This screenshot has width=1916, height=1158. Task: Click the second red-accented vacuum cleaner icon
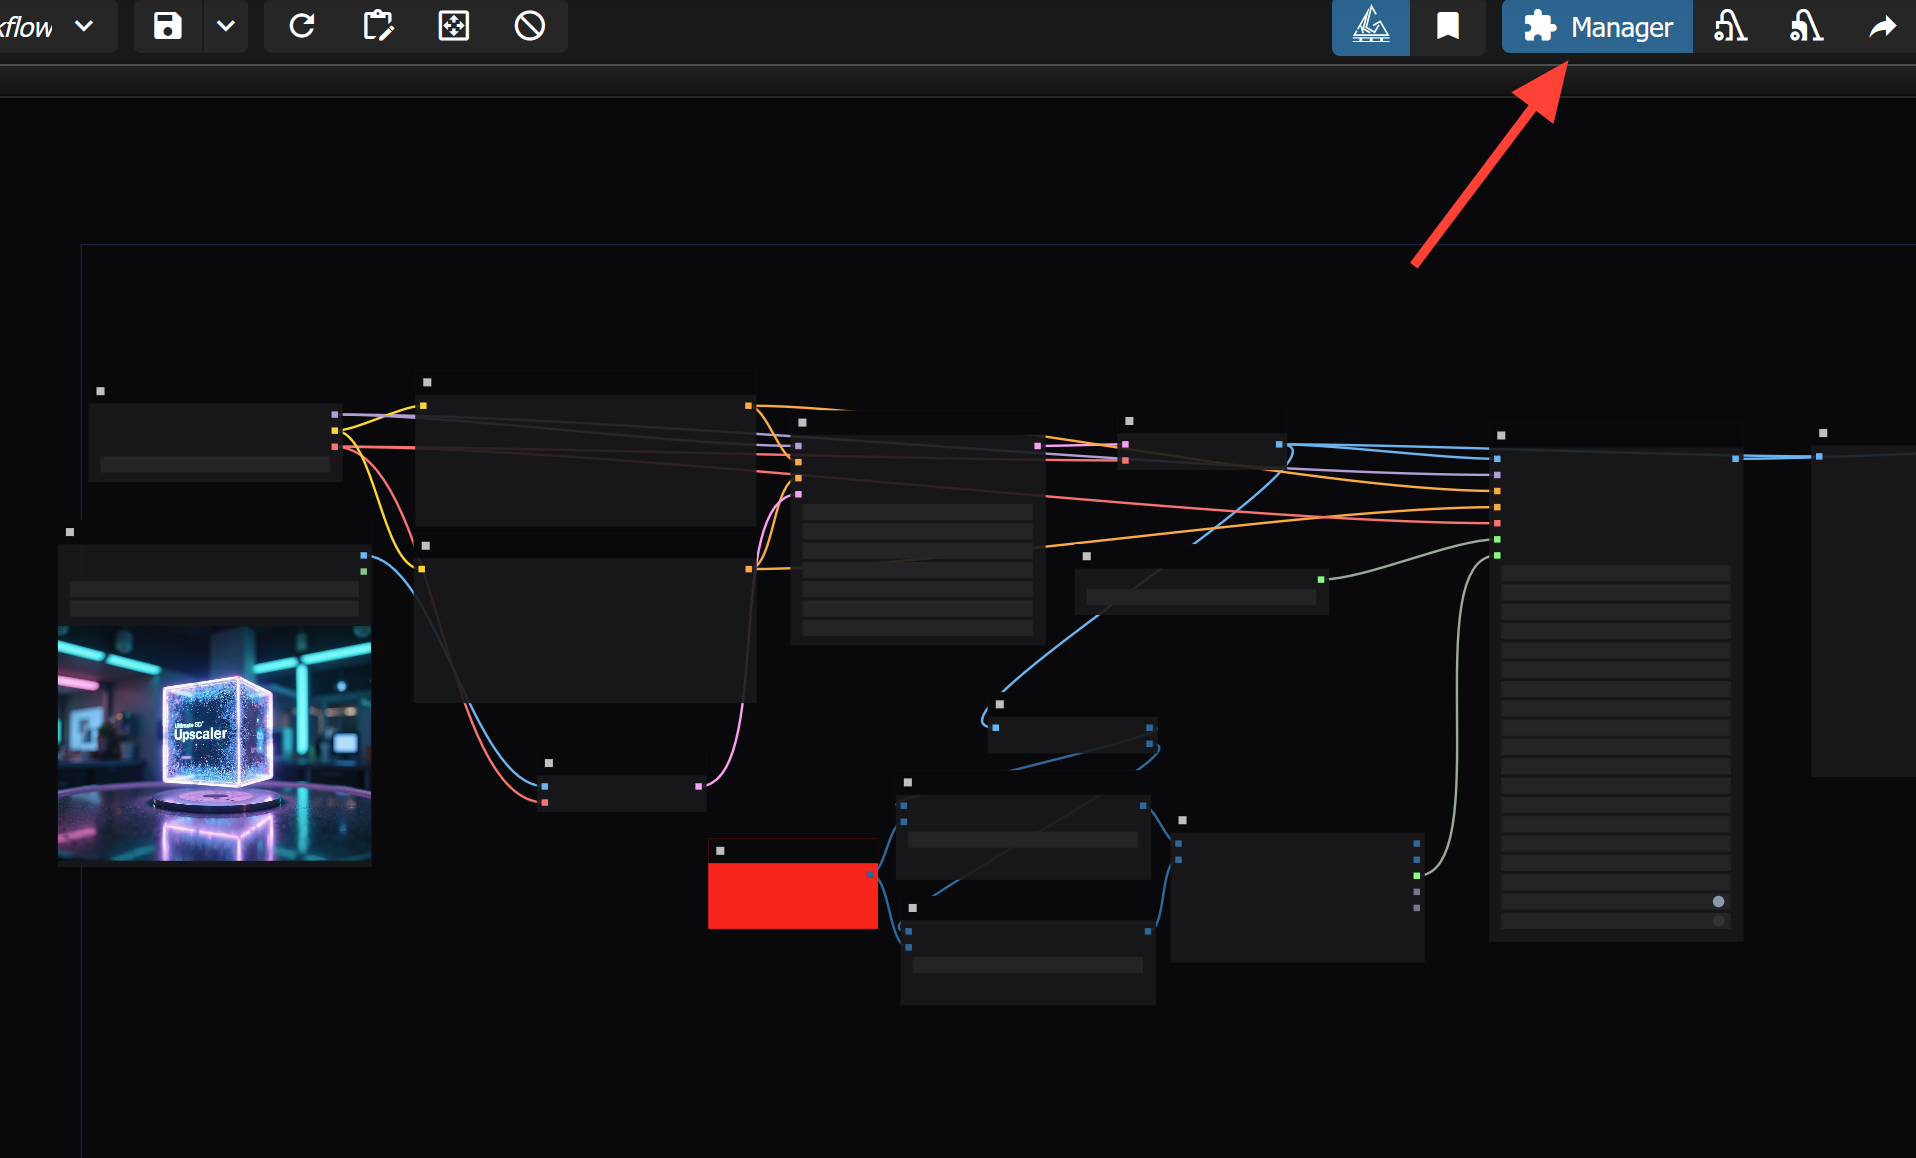pos(1806,27)
